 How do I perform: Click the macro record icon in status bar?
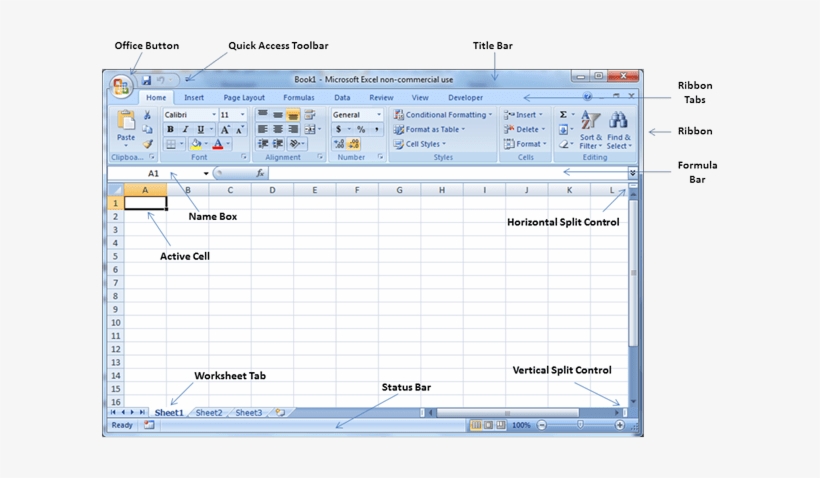149,425
